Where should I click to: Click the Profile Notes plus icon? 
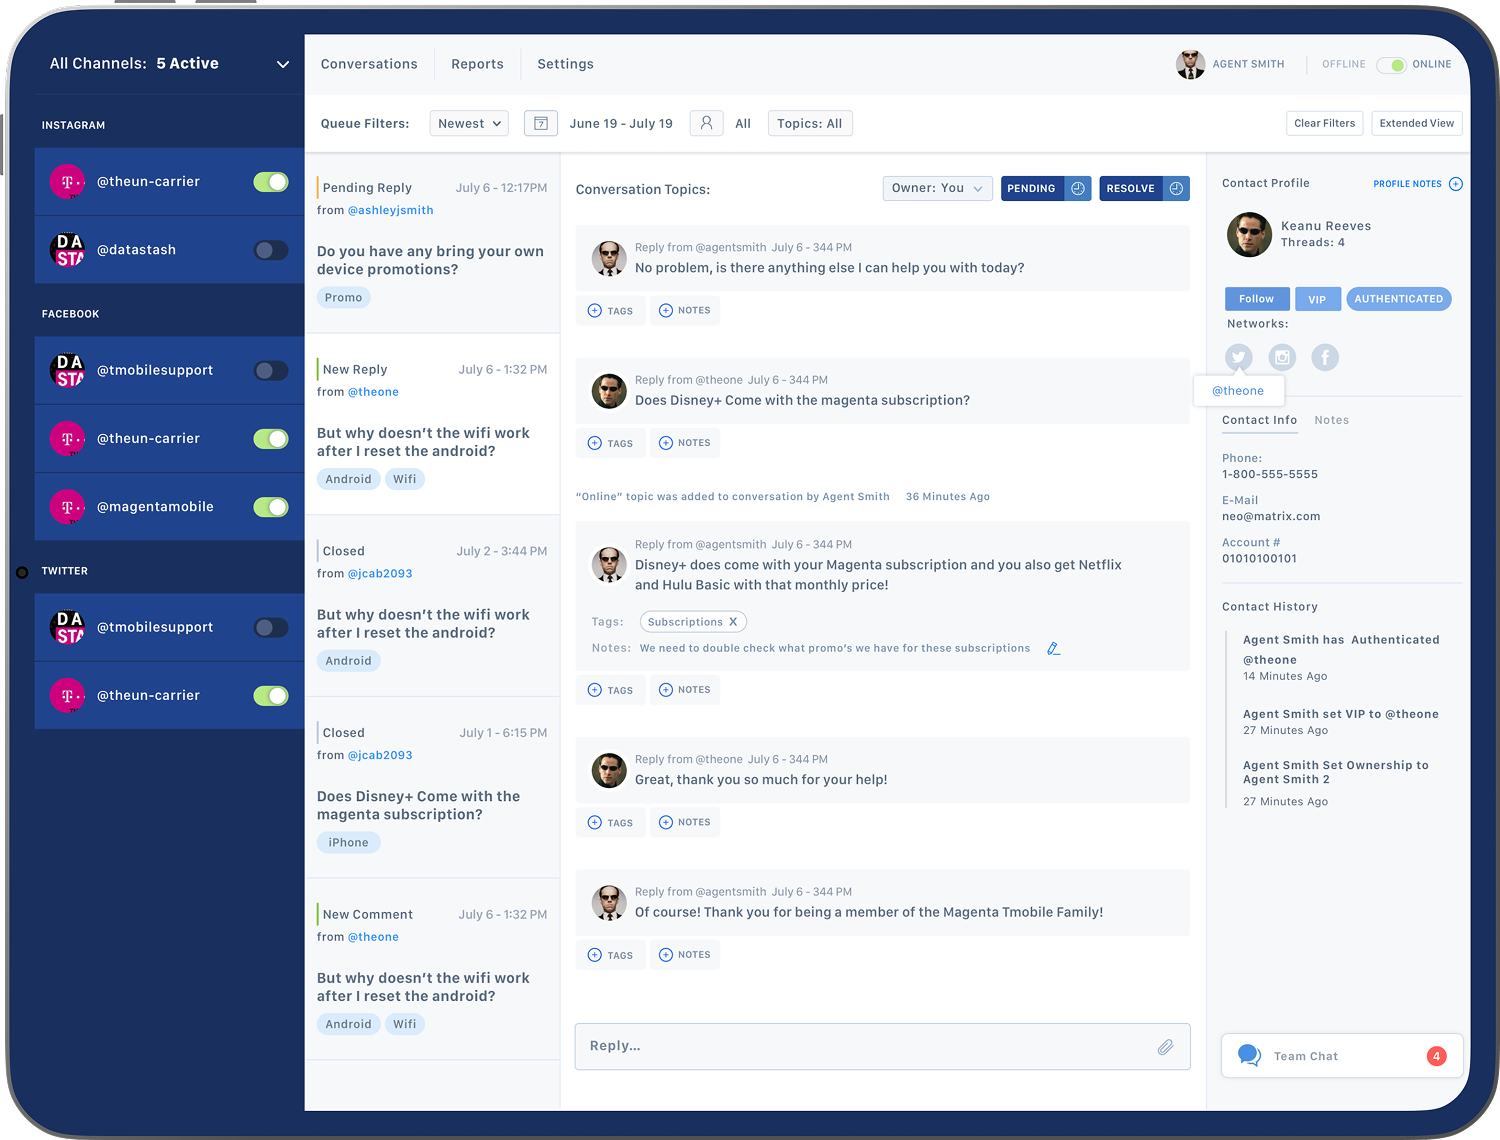(1456, 184)
